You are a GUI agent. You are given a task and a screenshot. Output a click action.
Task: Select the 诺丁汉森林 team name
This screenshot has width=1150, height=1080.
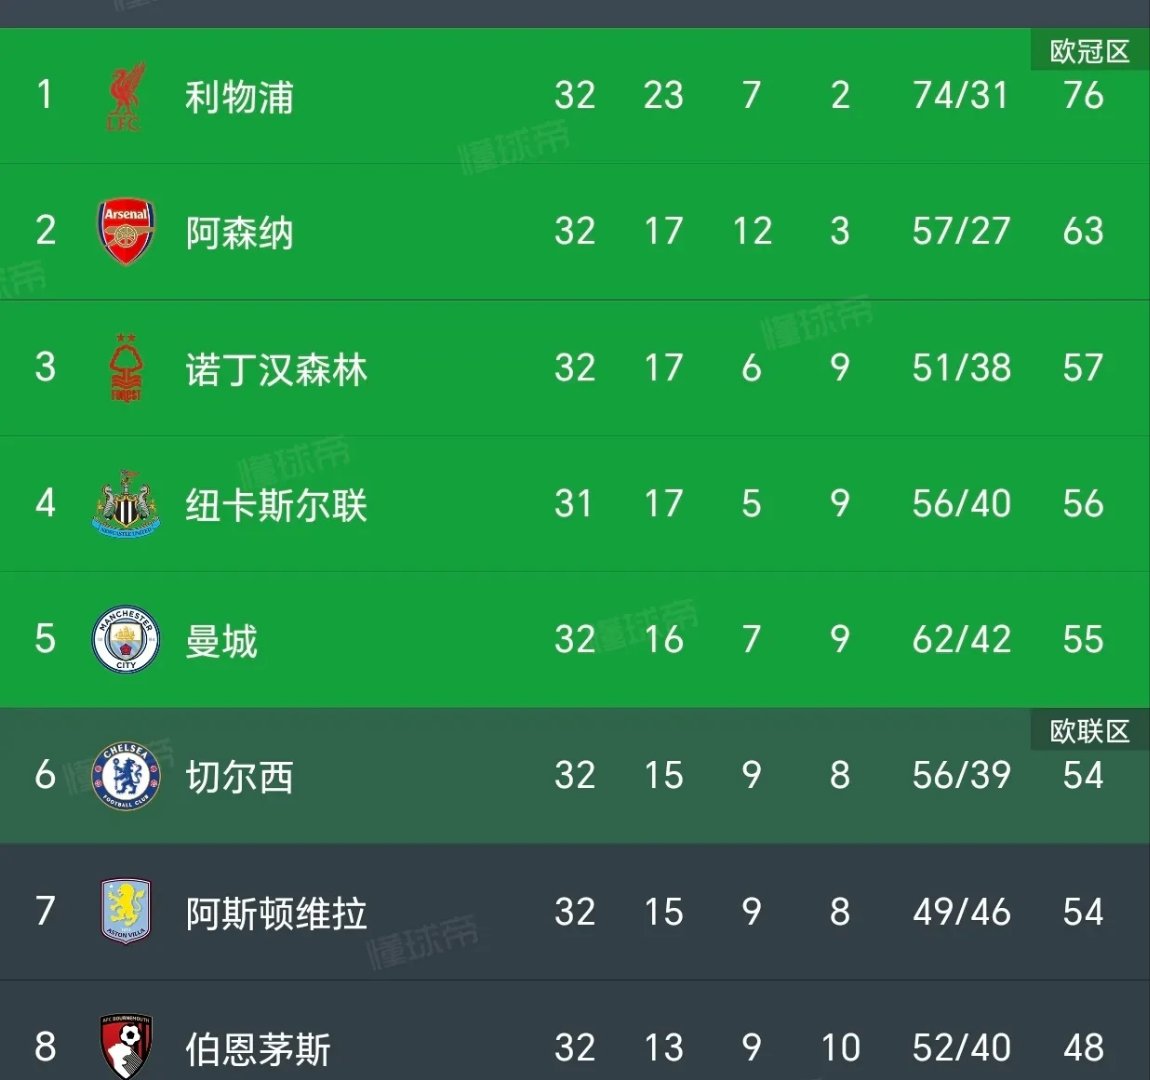coord(276,369)
